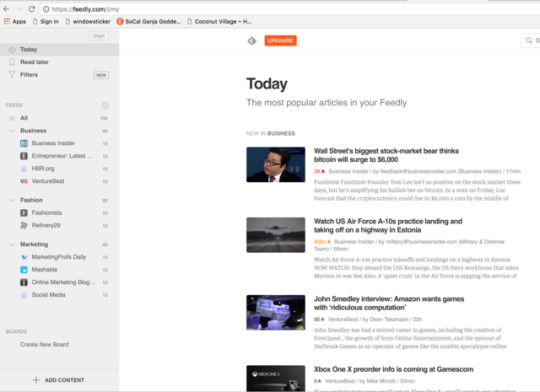Screen dimensions: 540x392
Task: Open thumbnail of Xbox One X article
Action: [276, 378]
